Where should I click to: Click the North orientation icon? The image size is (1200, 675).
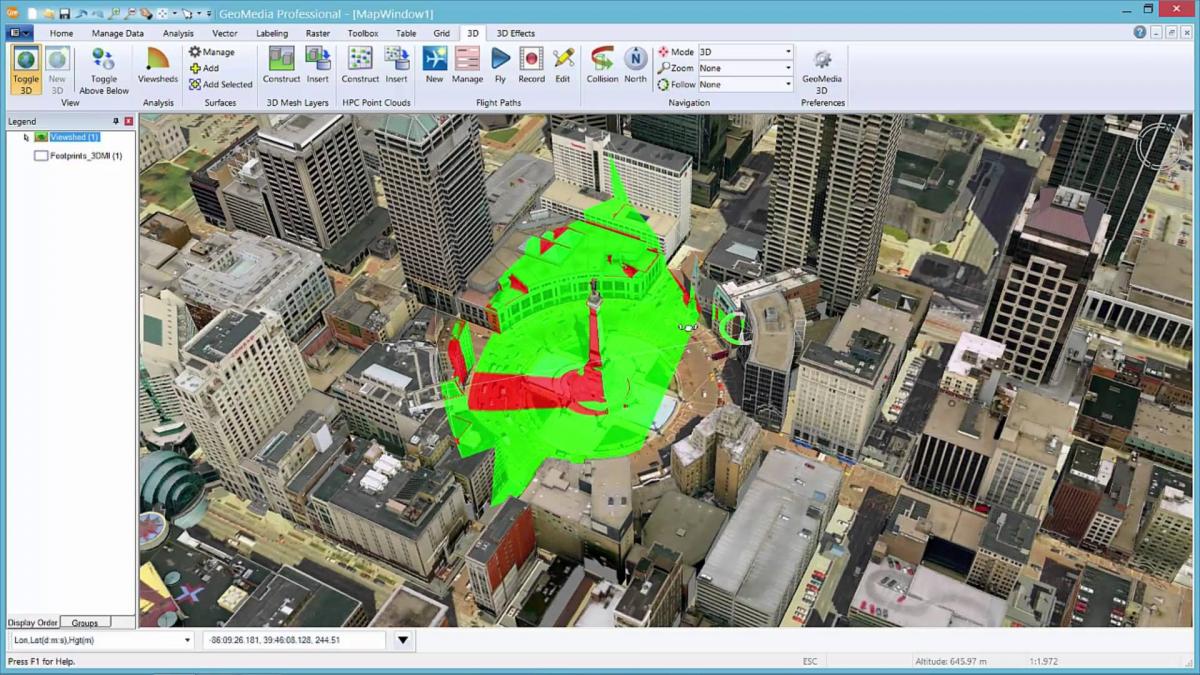pyautogui.click(x=635, y=64)
